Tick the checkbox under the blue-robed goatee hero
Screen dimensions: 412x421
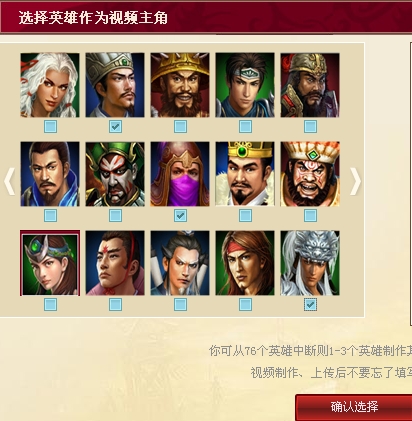(x=50, y=216)
